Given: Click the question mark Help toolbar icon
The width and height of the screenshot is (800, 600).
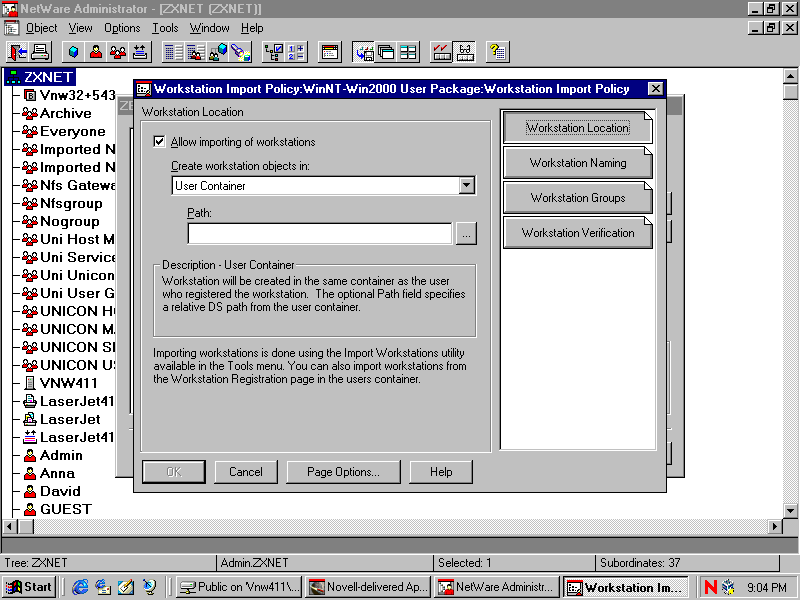Looking at the screenshot, I should 497,52.
